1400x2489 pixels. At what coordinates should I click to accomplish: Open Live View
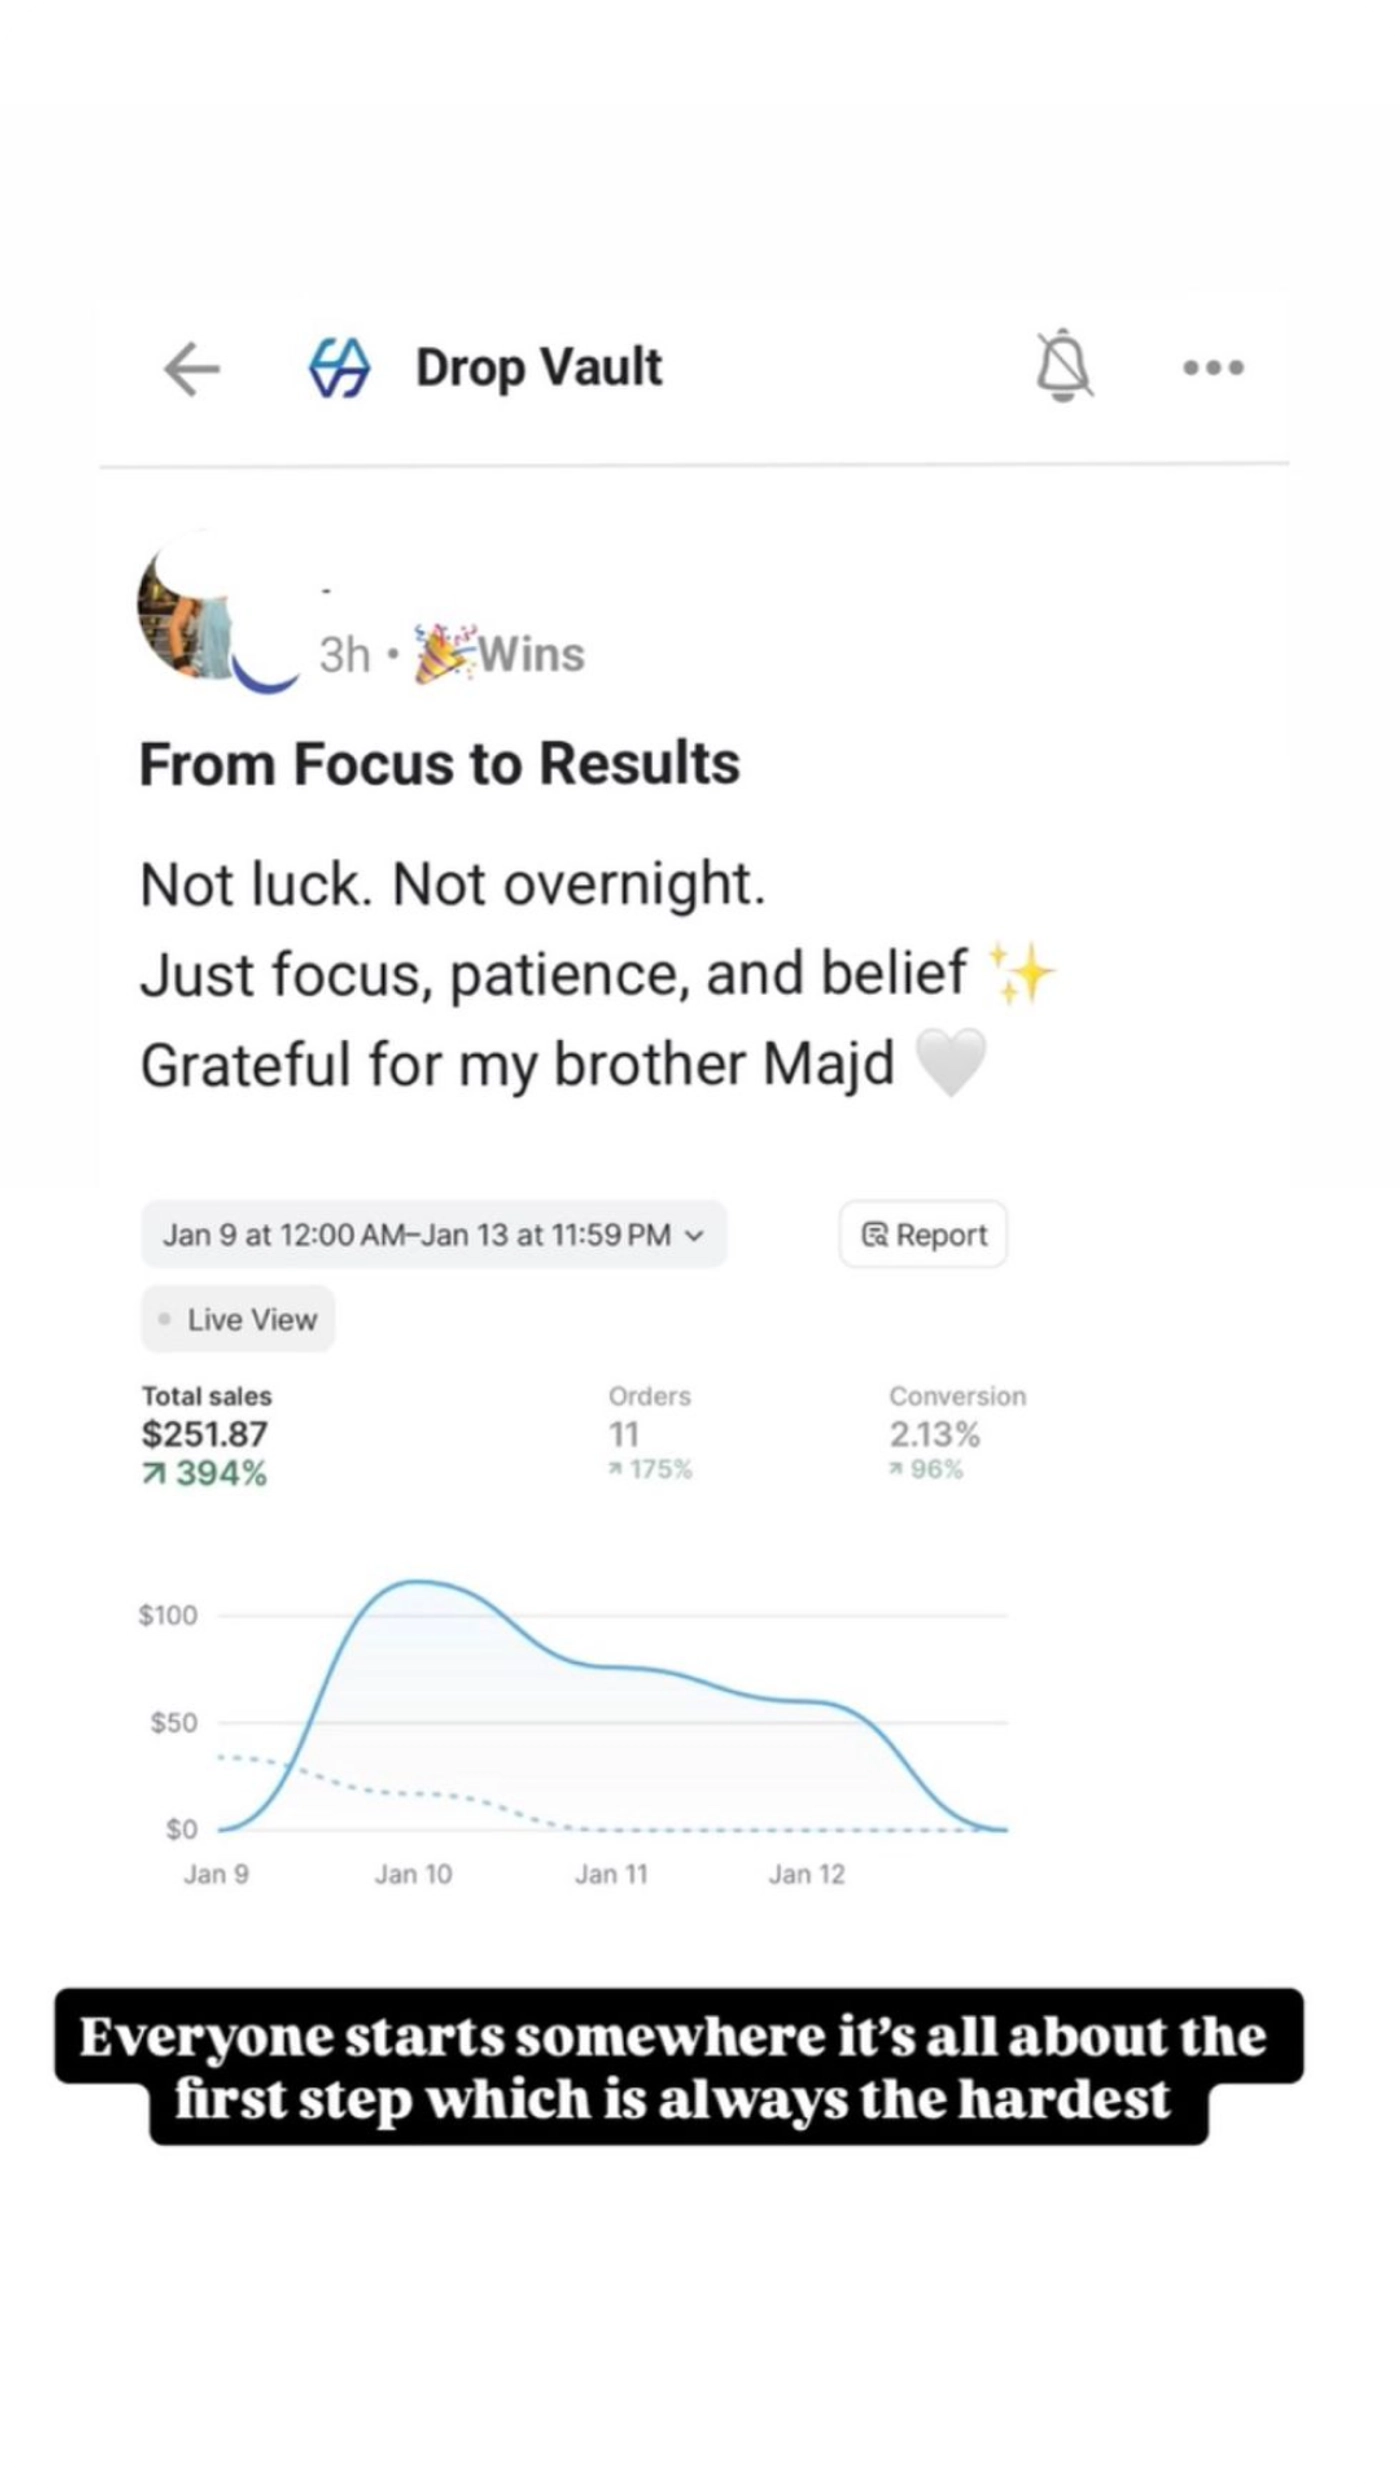pyautogui.click(x=237, y=1319)
